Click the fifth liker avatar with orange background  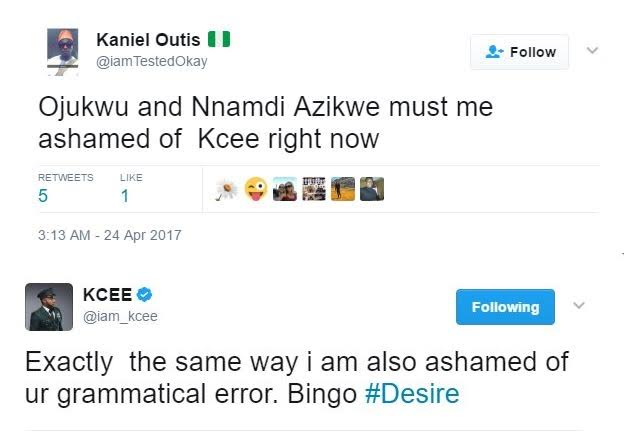(x=343, y=188)
